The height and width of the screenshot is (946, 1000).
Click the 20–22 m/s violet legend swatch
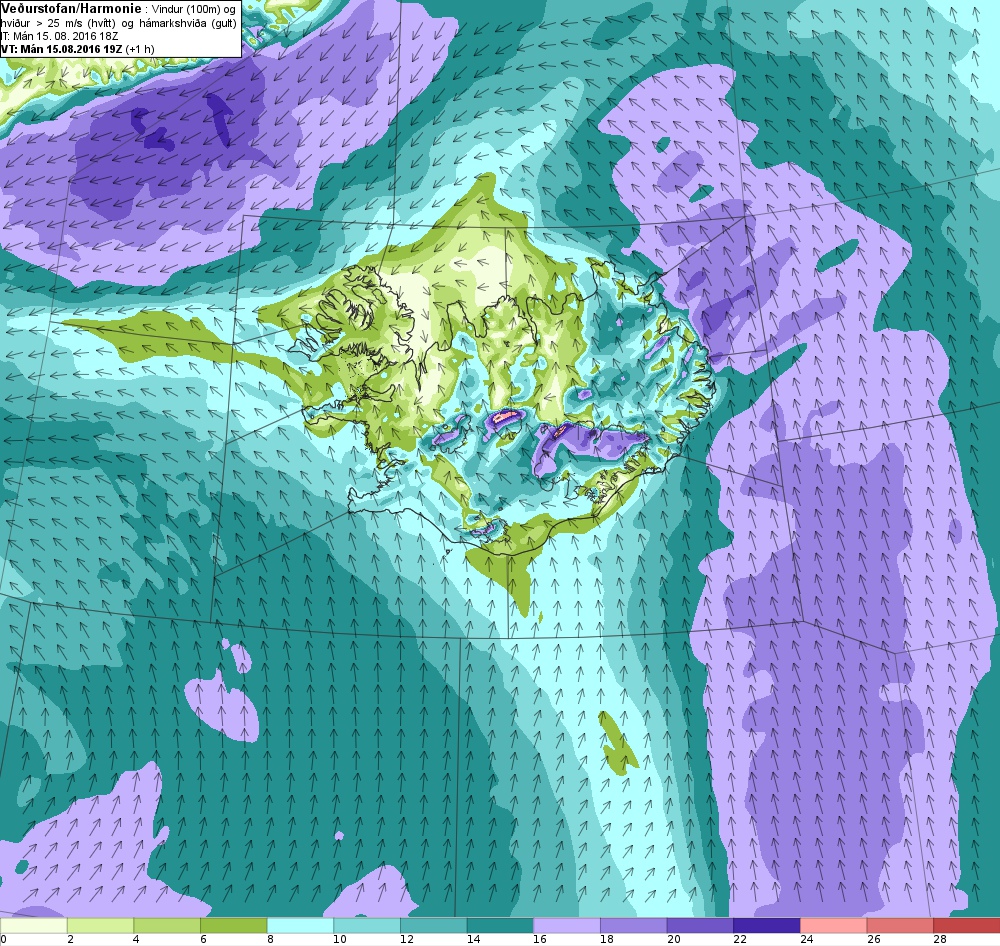coord(700,925)
